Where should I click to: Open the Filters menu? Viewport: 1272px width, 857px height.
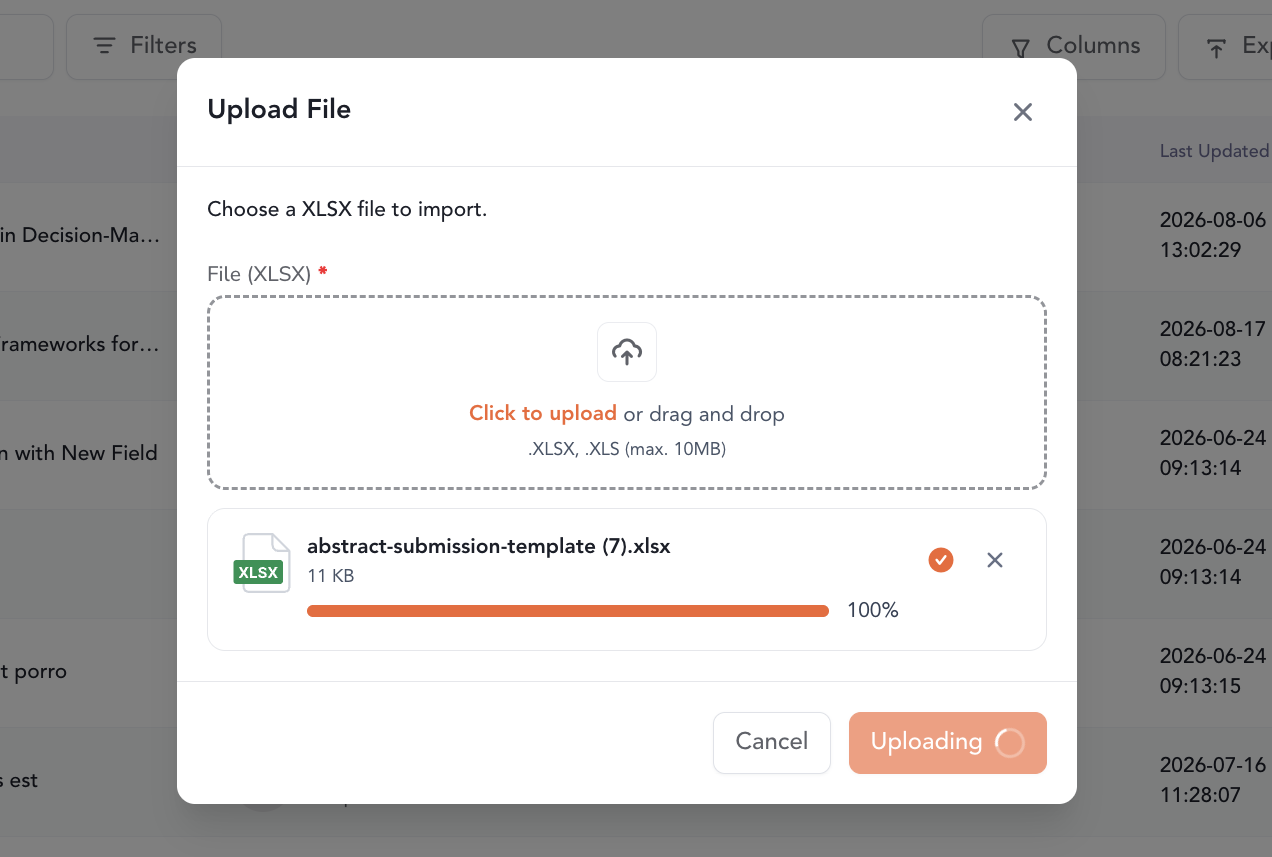point(144,46)
